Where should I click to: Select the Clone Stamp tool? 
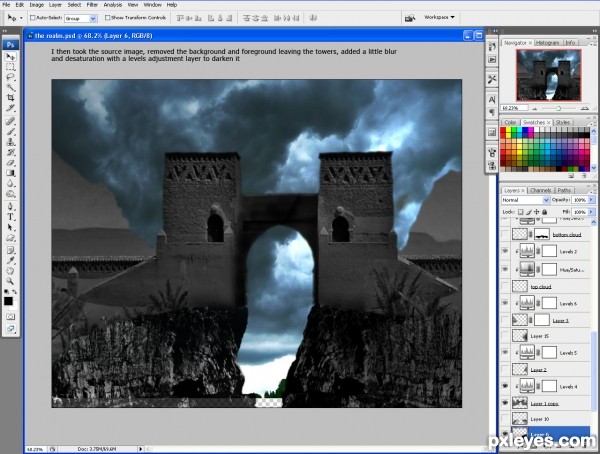coord(10,142)
